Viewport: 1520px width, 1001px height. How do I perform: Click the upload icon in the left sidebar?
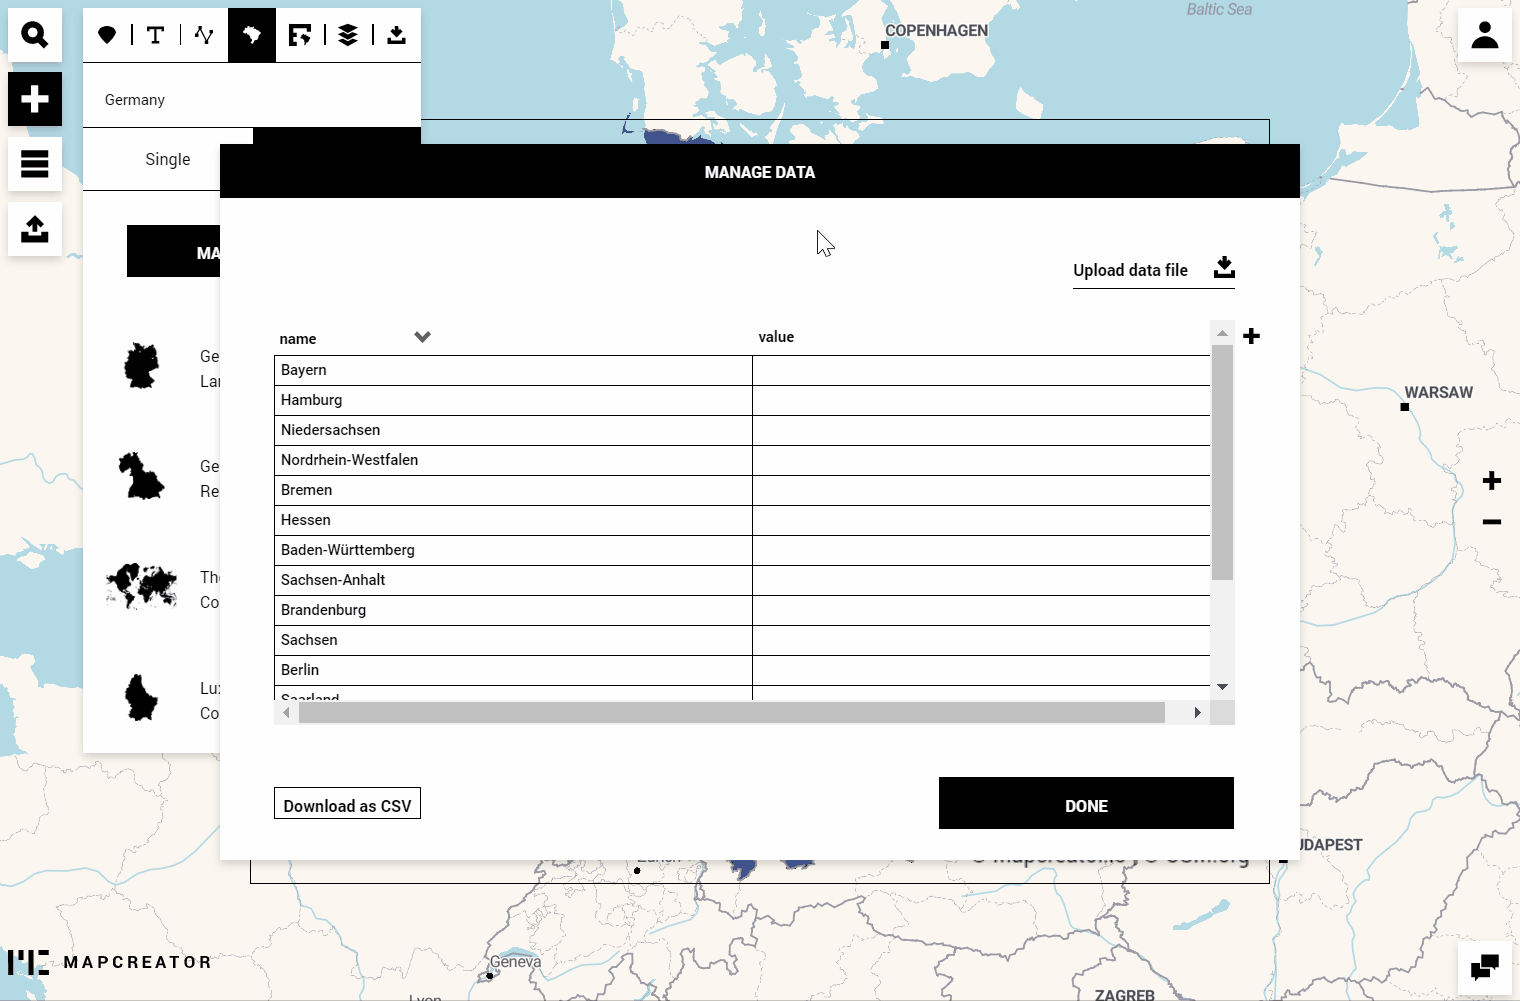pyautogui.click(x=35, y=229)
